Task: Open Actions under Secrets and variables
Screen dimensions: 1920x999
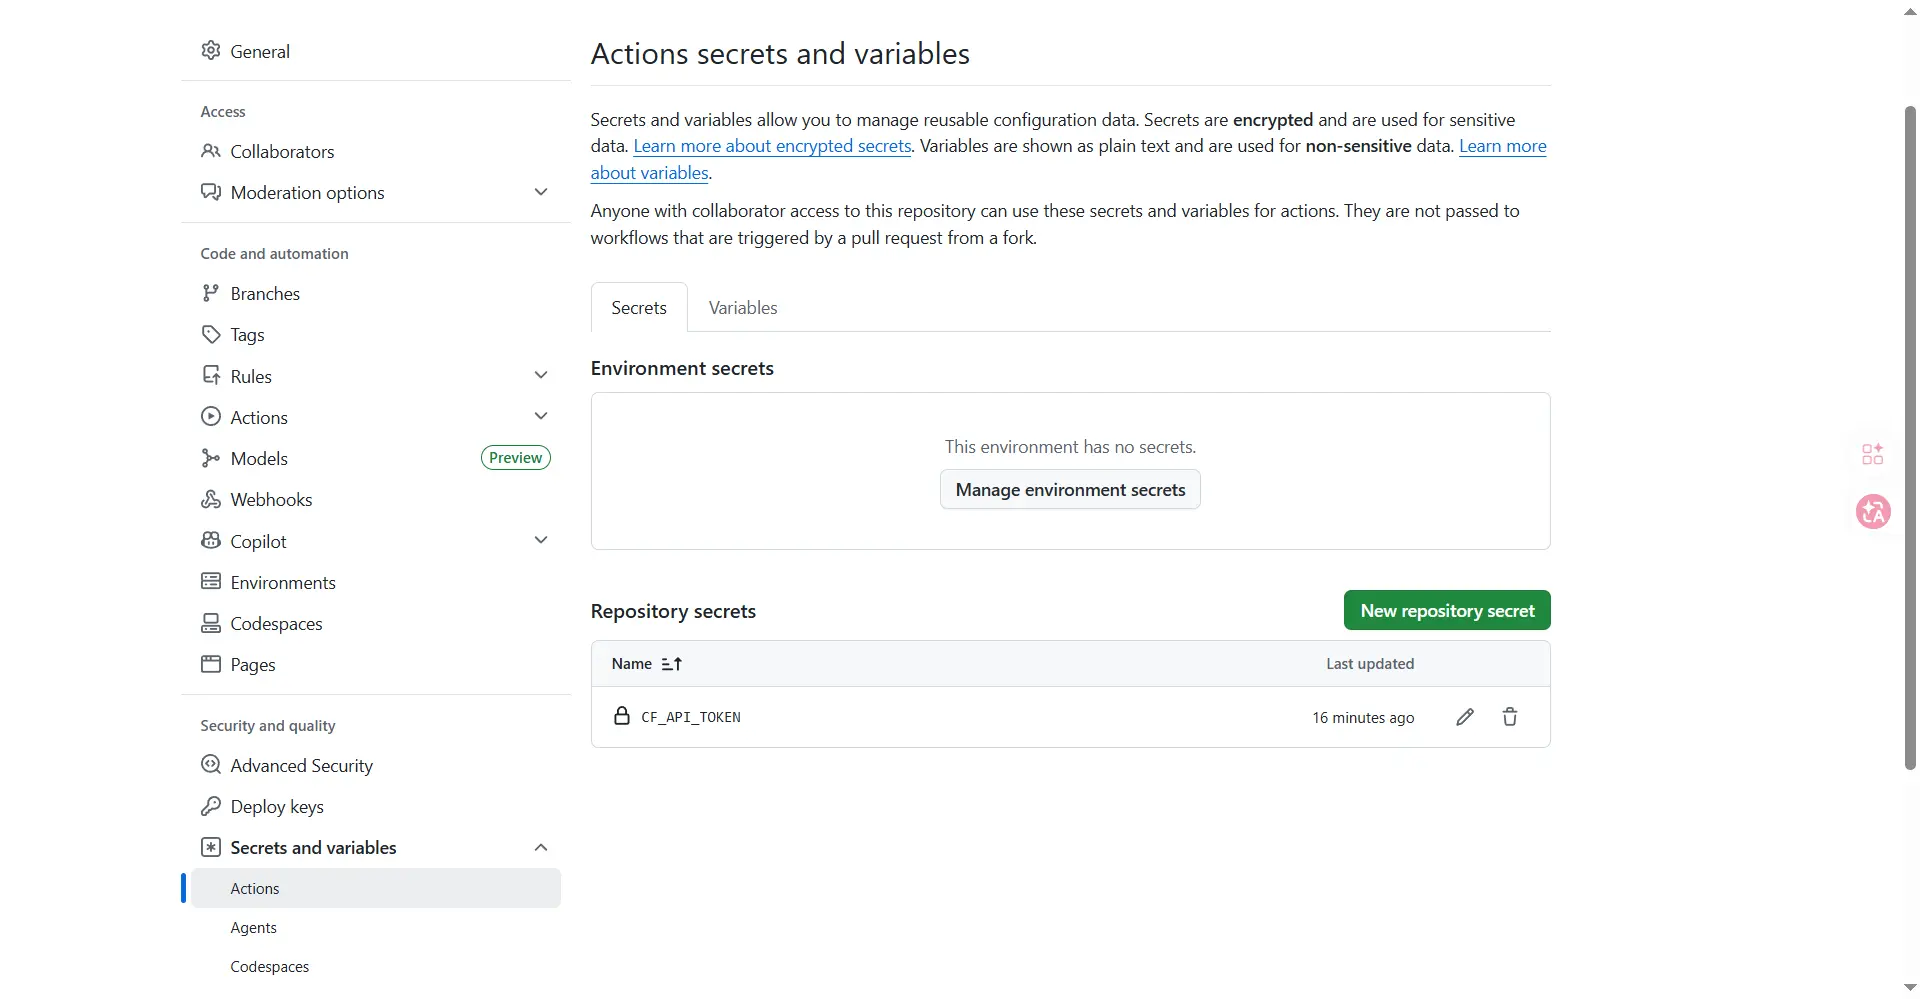Action: coord(376,888)
